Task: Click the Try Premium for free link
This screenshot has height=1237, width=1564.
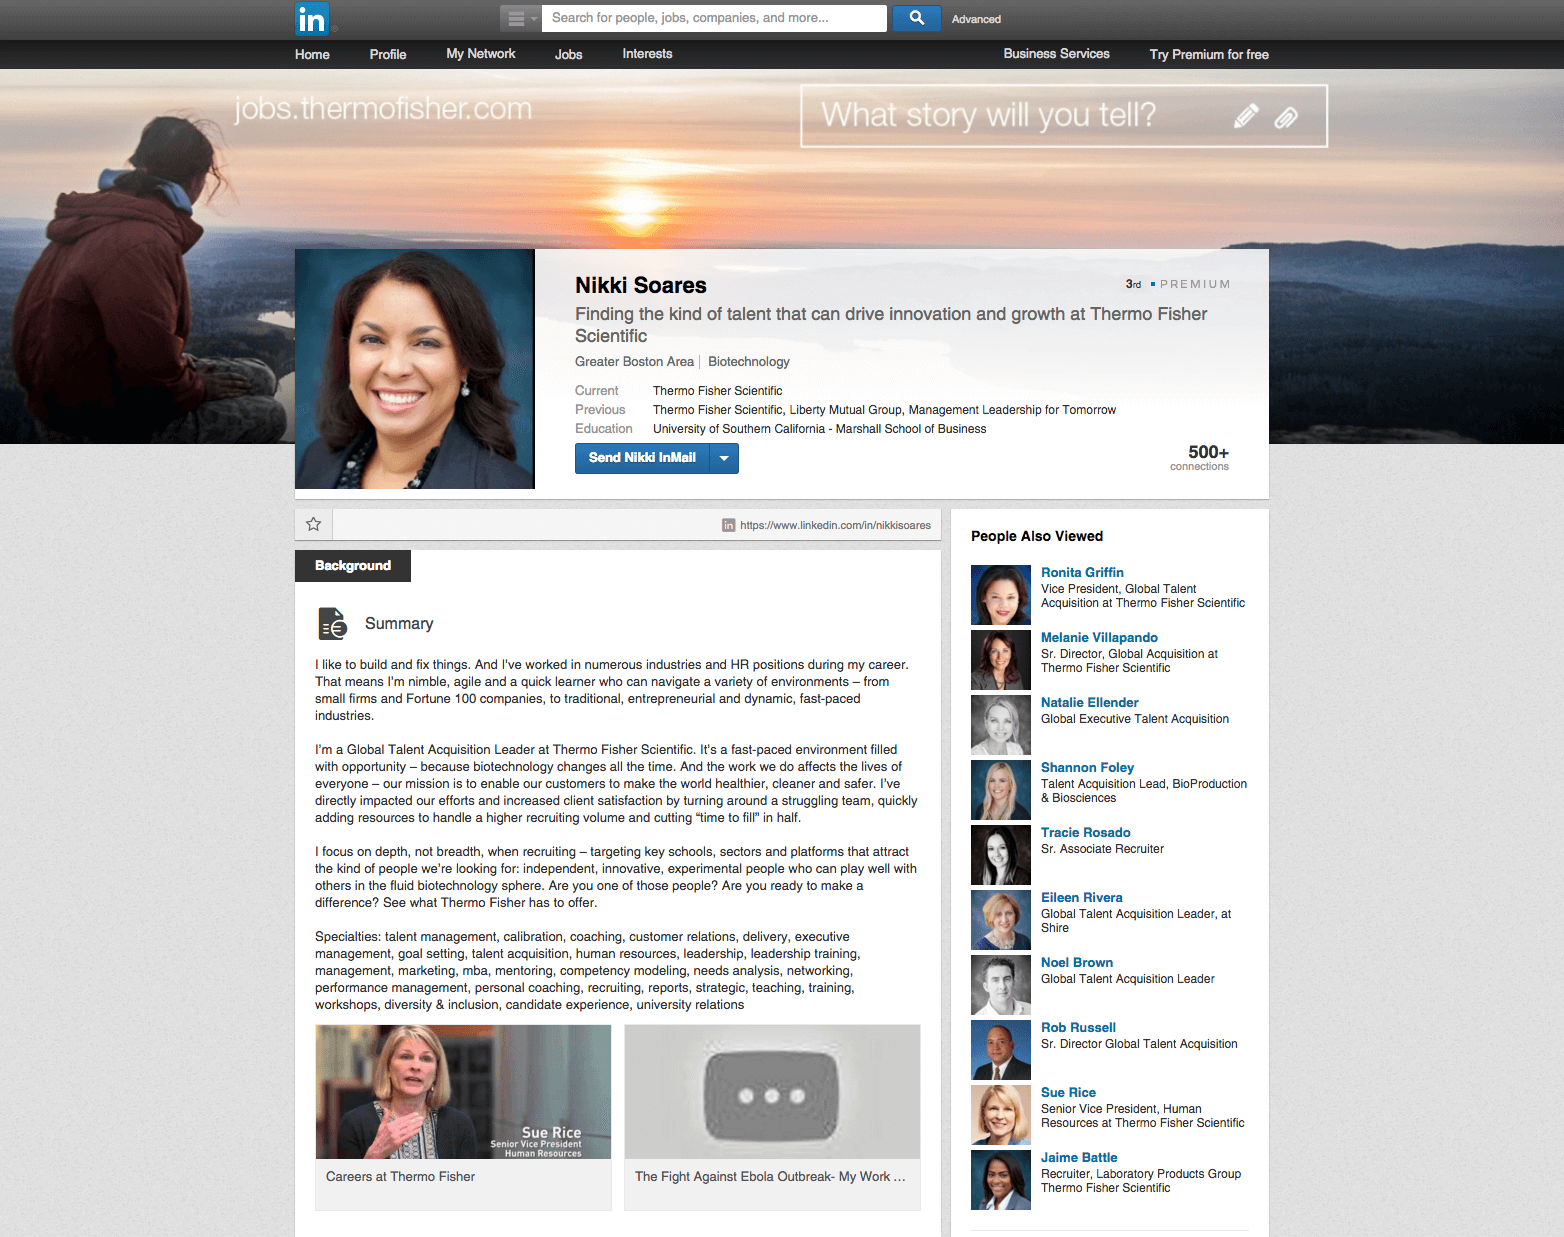Action: click(1208, 54)
